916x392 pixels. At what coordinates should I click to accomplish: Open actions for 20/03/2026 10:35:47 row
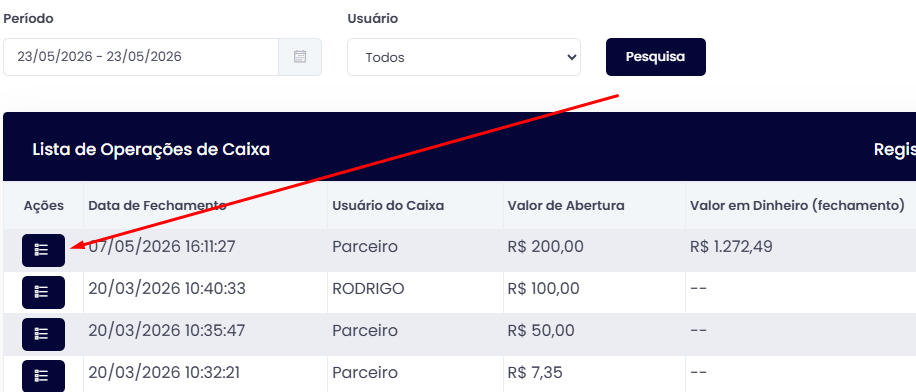(43, 334)
